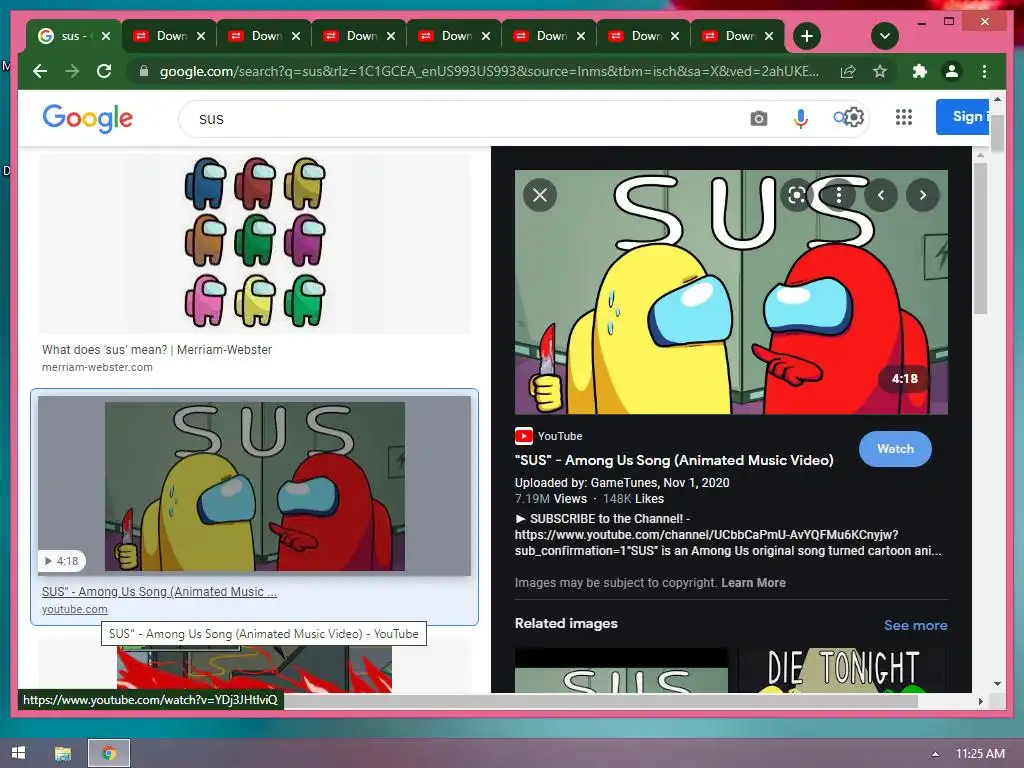Open DIE TONIGHT related image

tap(842, 669)
